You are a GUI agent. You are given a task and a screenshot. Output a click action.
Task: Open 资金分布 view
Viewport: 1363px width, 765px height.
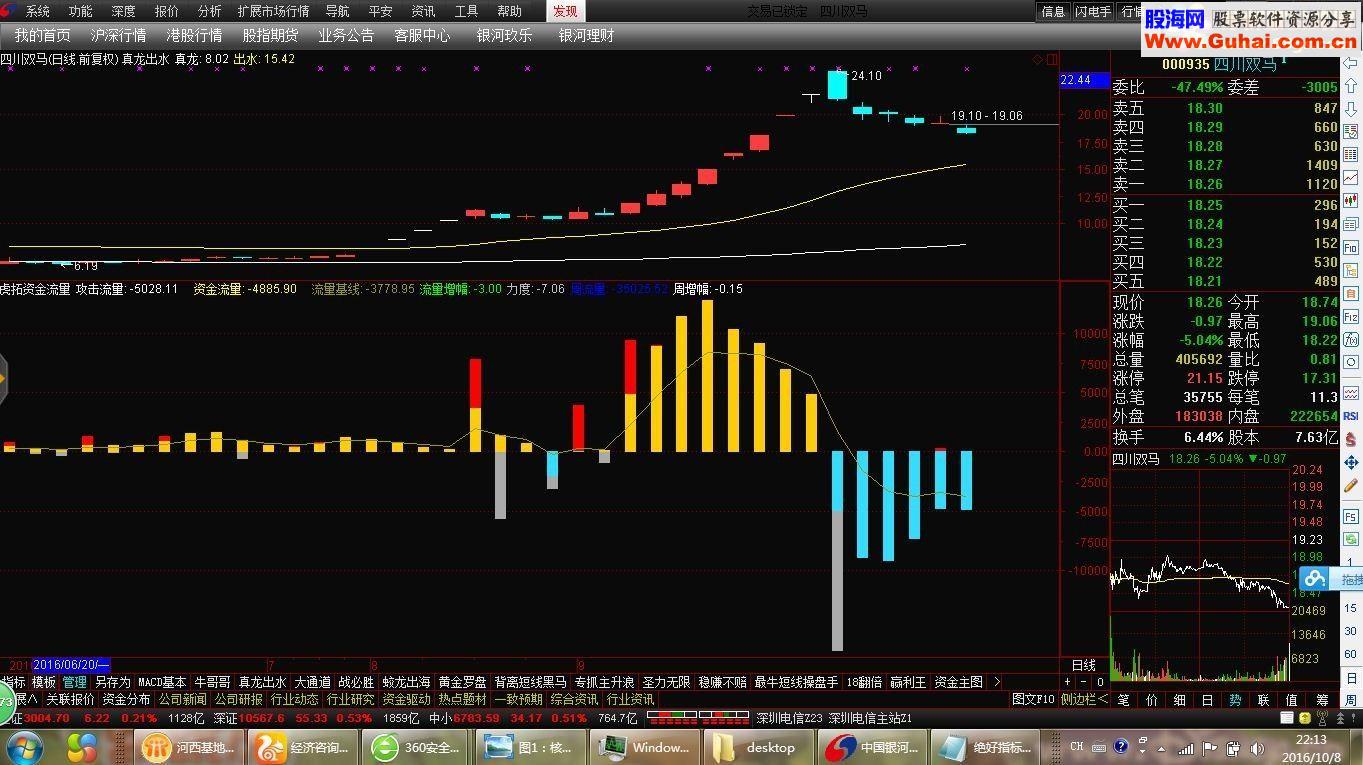point(126,699)
